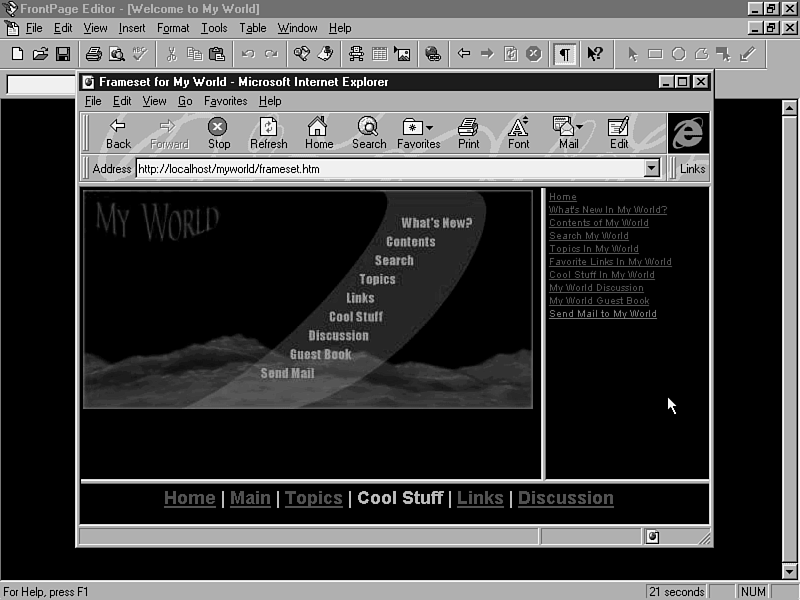The height and width of the screenshot is (600, 800).
Task: Click the Refresh button in Internet Explorer
Action: click(268, 133)
